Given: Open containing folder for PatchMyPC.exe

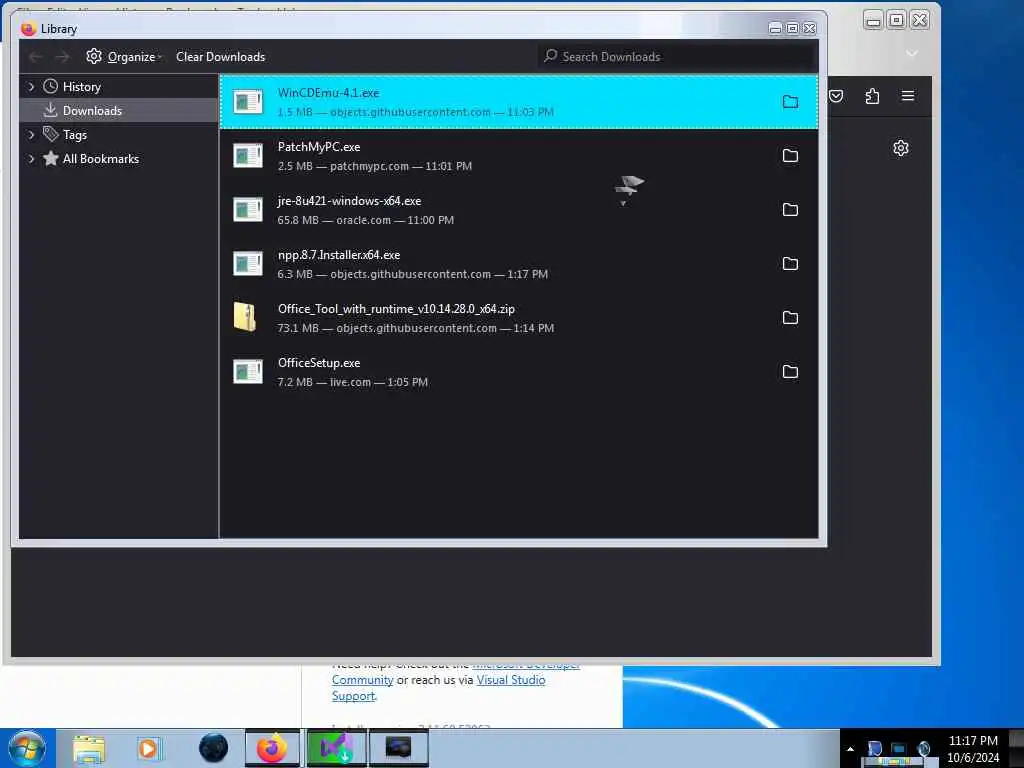Looking at the screenshot, I should pyautogui.click(x=790, y=156).
